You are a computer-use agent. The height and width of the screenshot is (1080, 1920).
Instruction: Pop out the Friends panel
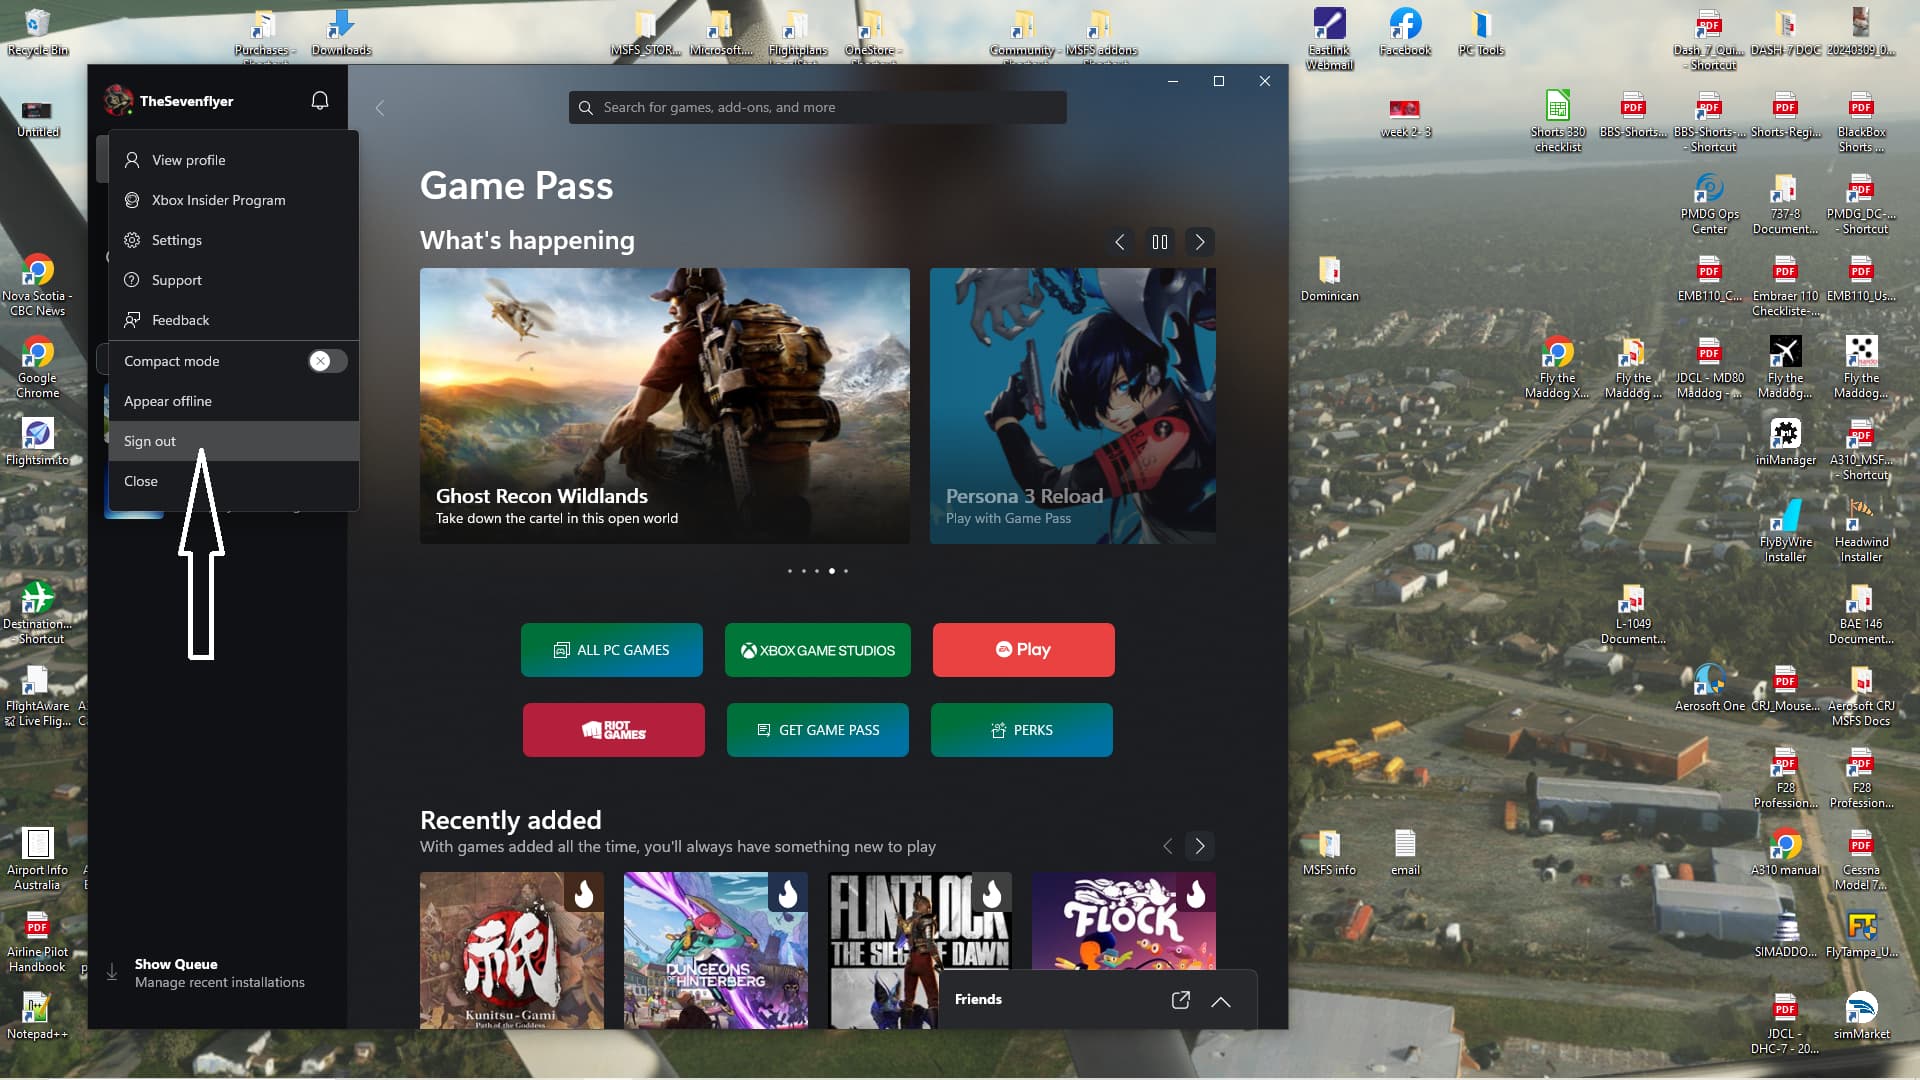(x=1181, y=1000)
